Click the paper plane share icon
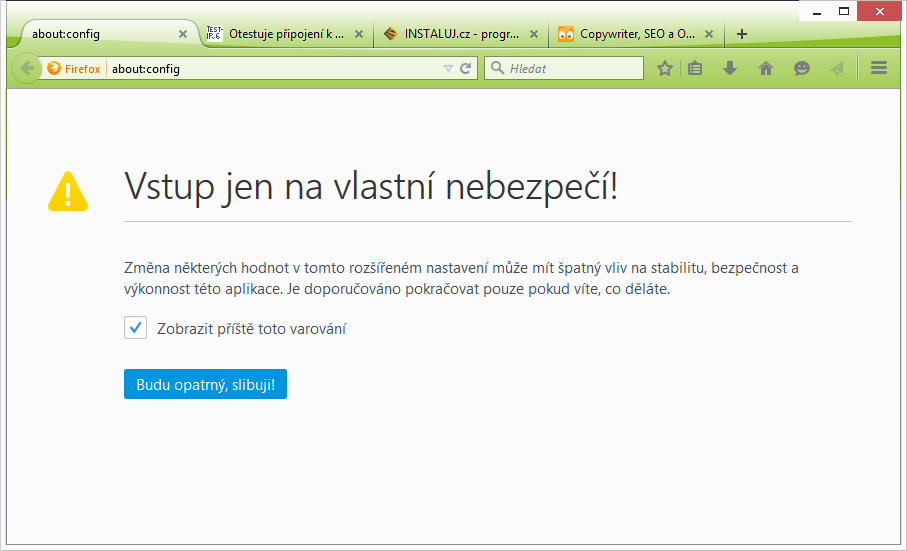907x551 pixels. tap(836, 68)
